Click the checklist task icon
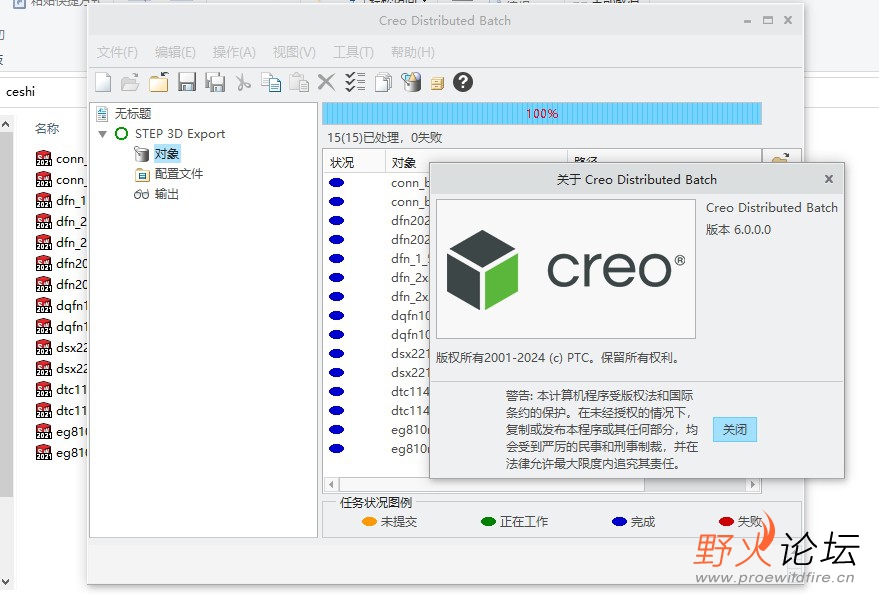879x594 pixels. pos(355,82)
